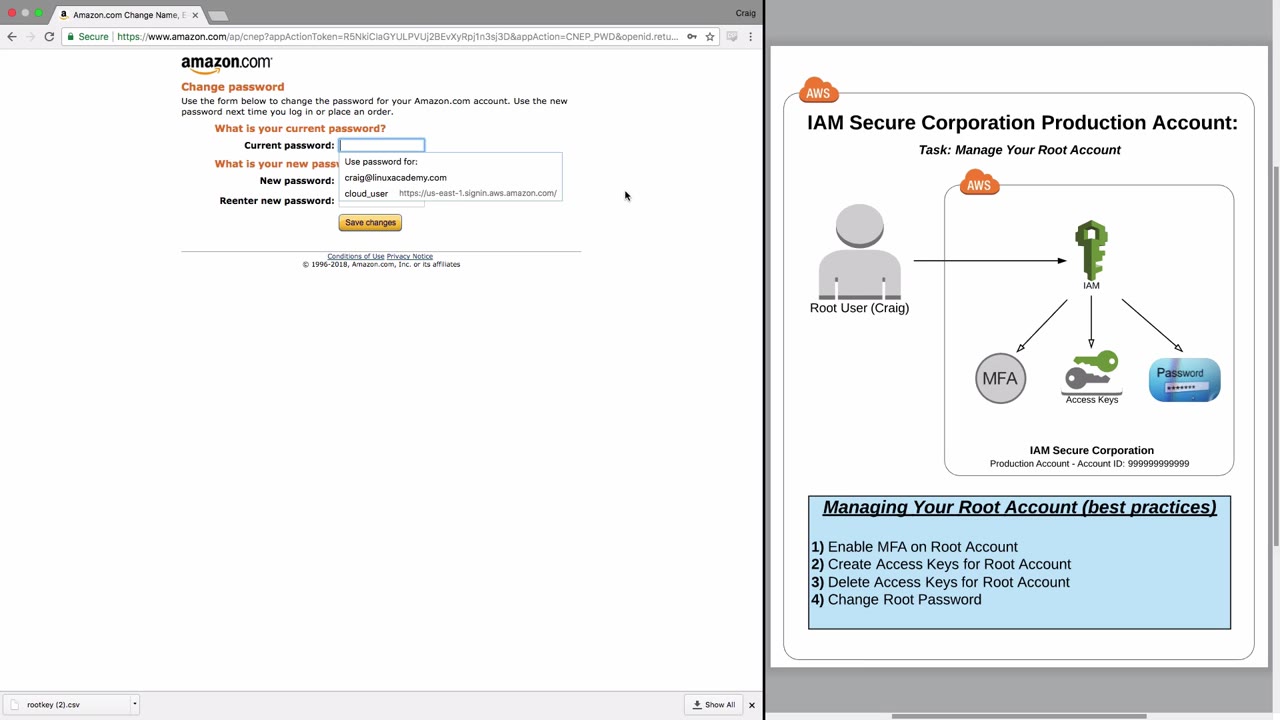Open a new browser tab
The height and width of the screenshot is (720, 1280).
[218, 15]
